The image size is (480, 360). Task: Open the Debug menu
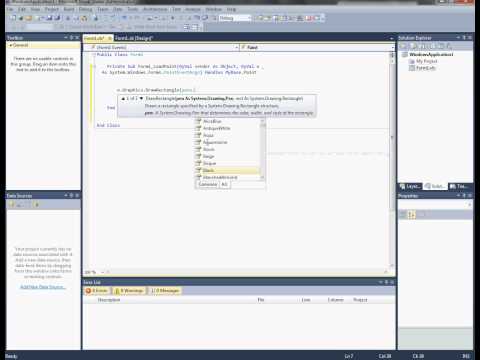86,9
